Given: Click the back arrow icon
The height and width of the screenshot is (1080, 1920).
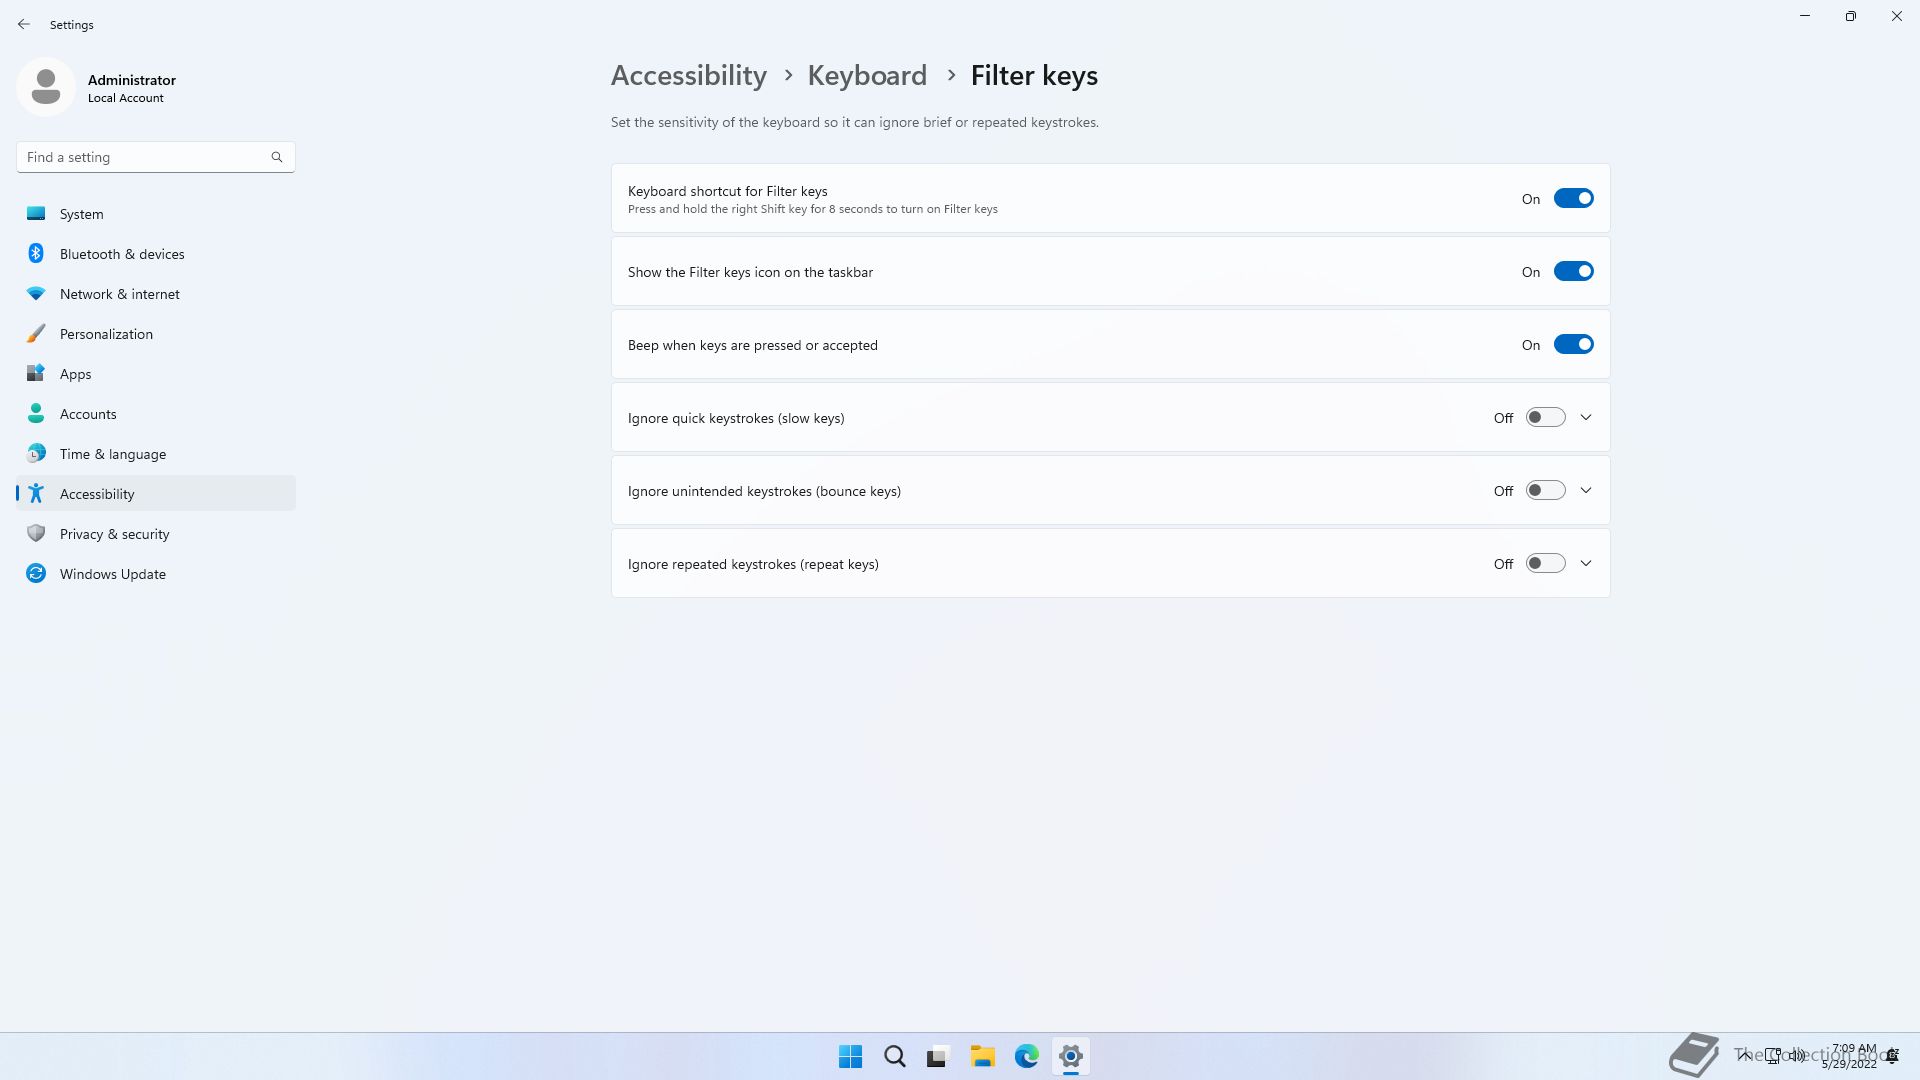Looking at the screenshot, I should point(24,24).
